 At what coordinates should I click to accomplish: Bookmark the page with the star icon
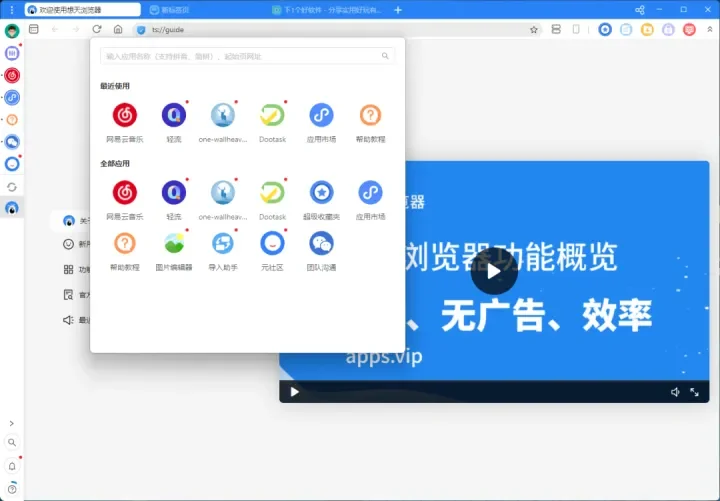click(534, 30)
